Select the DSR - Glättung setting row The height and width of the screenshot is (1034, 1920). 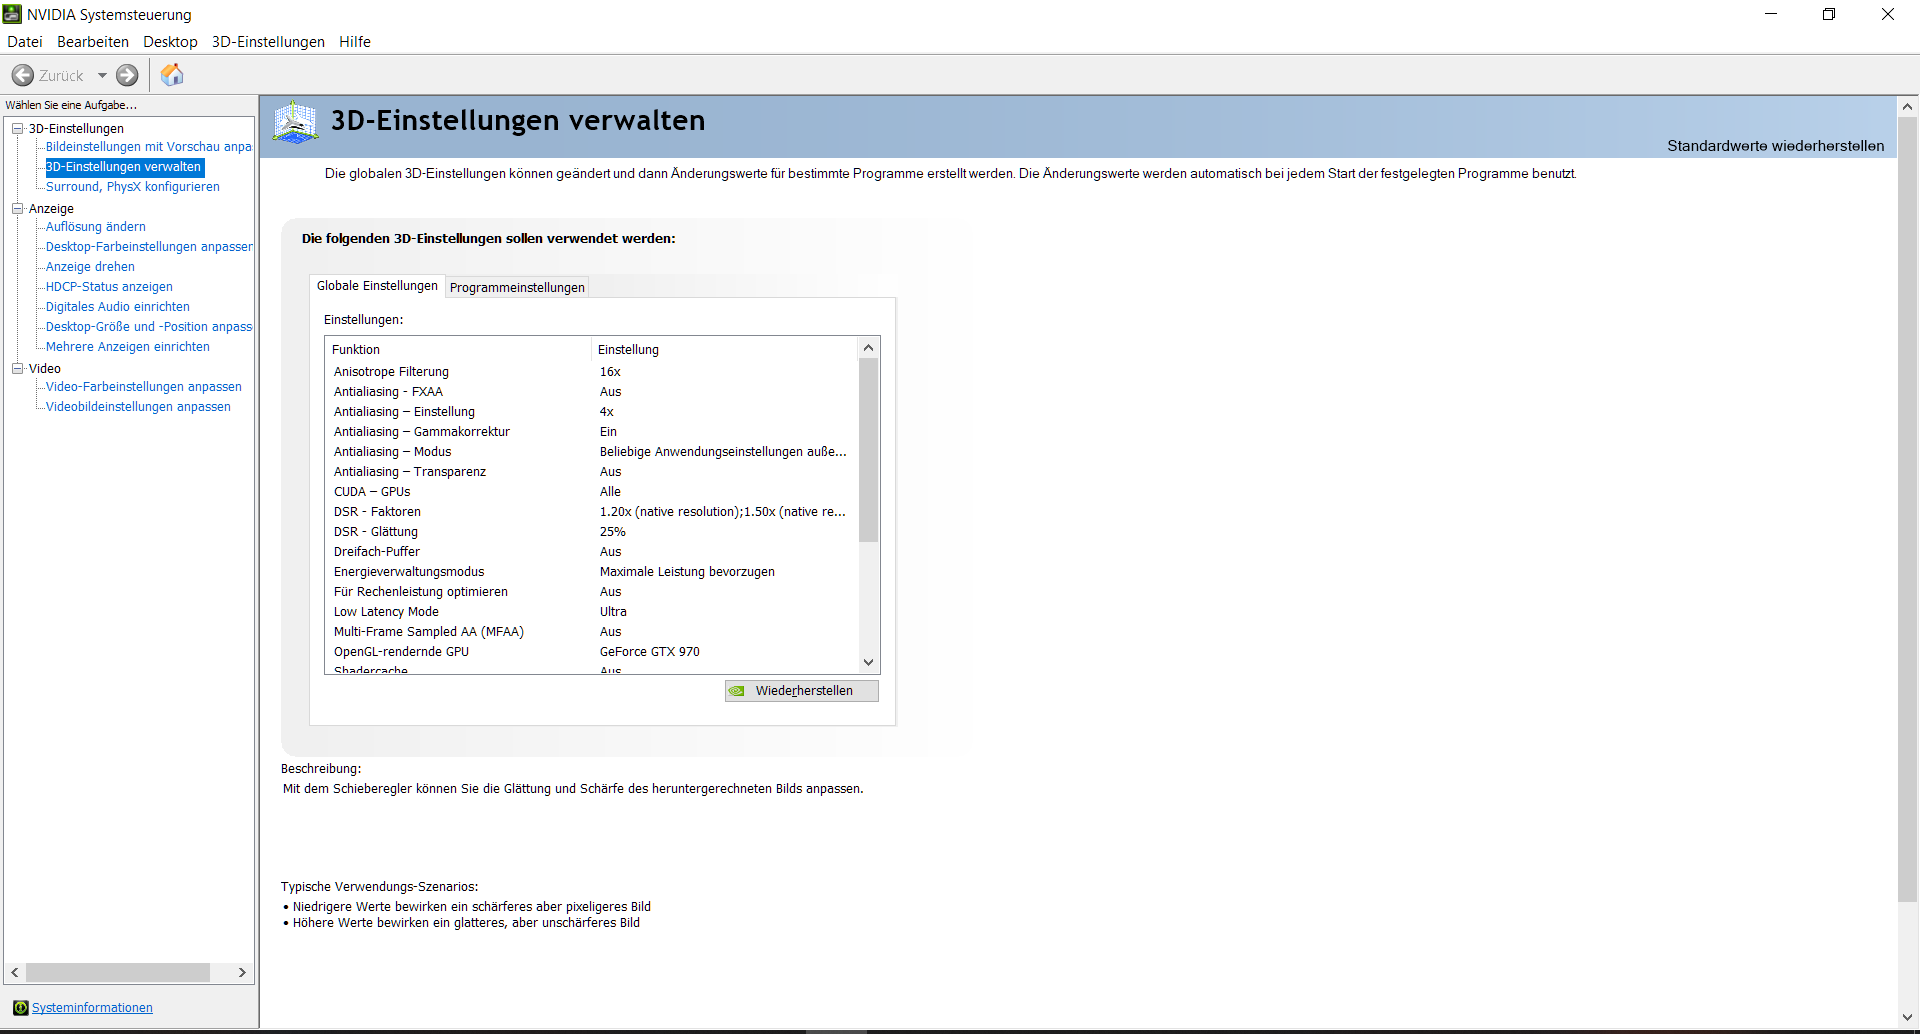(376, 532)
